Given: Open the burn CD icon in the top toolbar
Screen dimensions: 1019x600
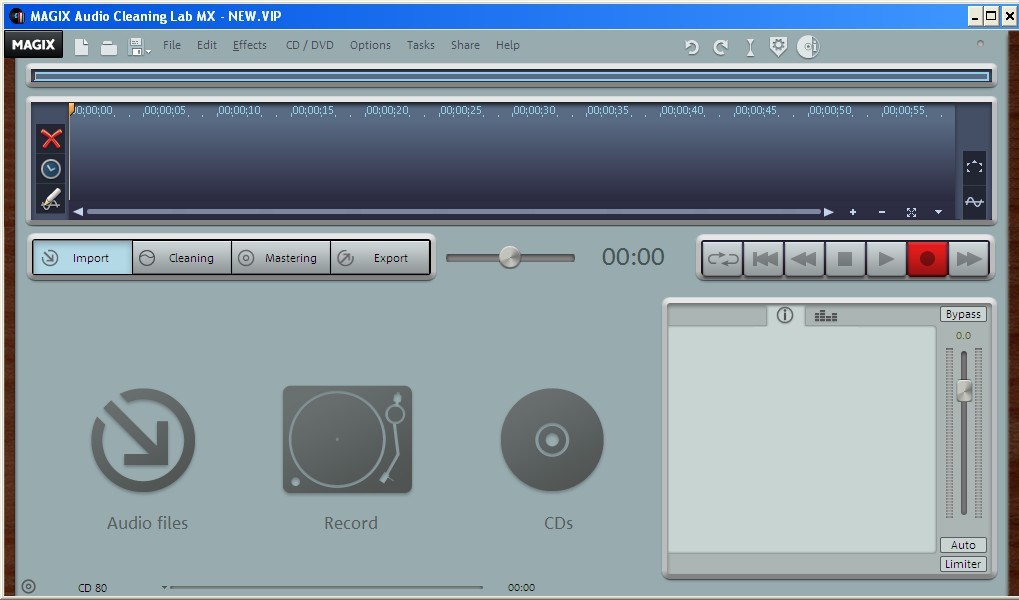Looking at the screenshot, I should (808, 45).
